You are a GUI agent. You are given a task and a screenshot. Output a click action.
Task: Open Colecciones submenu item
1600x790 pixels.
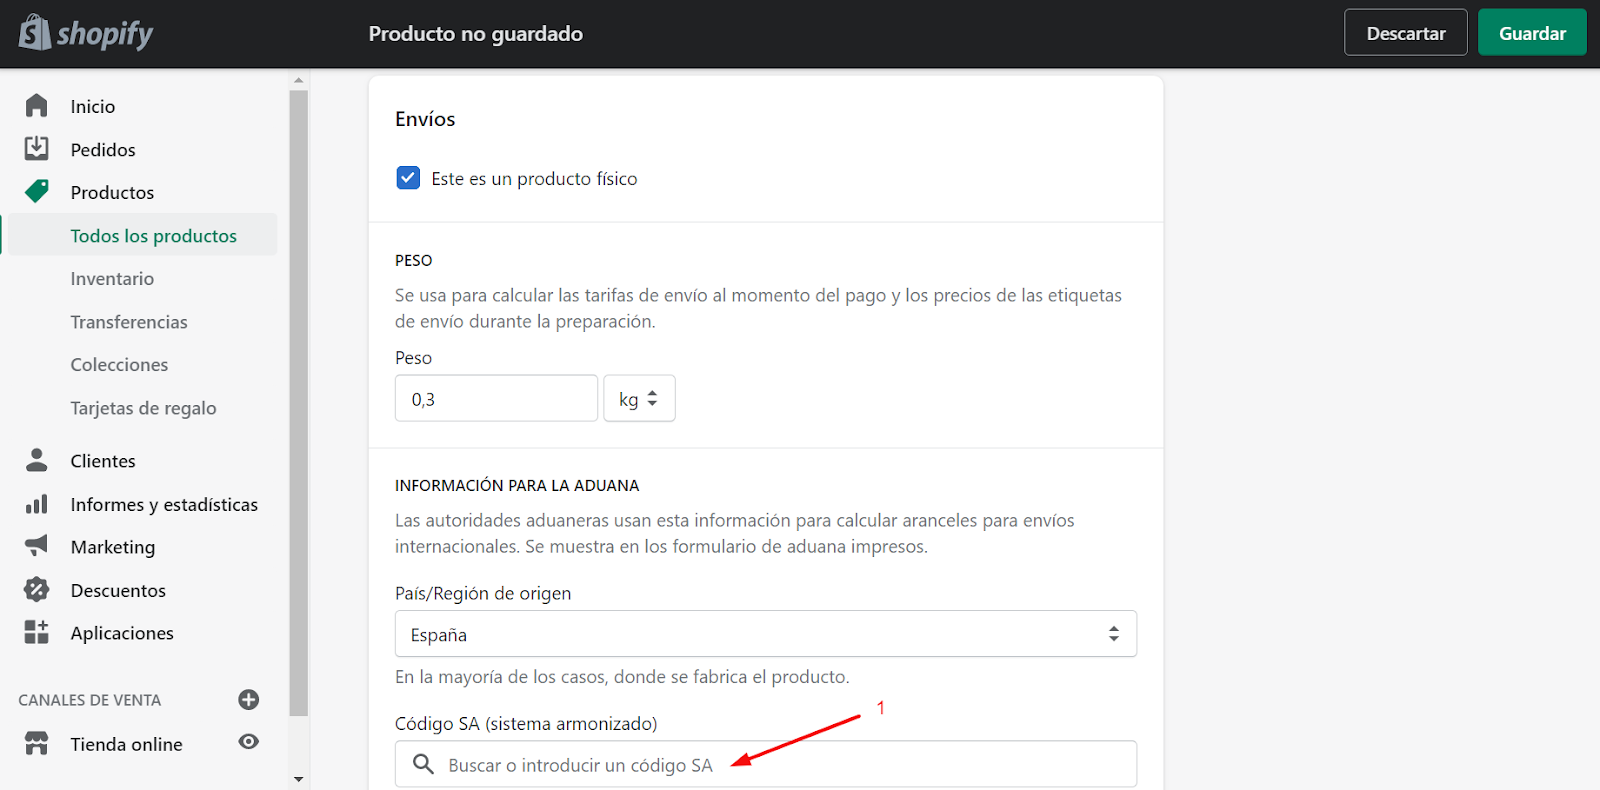(119, 364)
